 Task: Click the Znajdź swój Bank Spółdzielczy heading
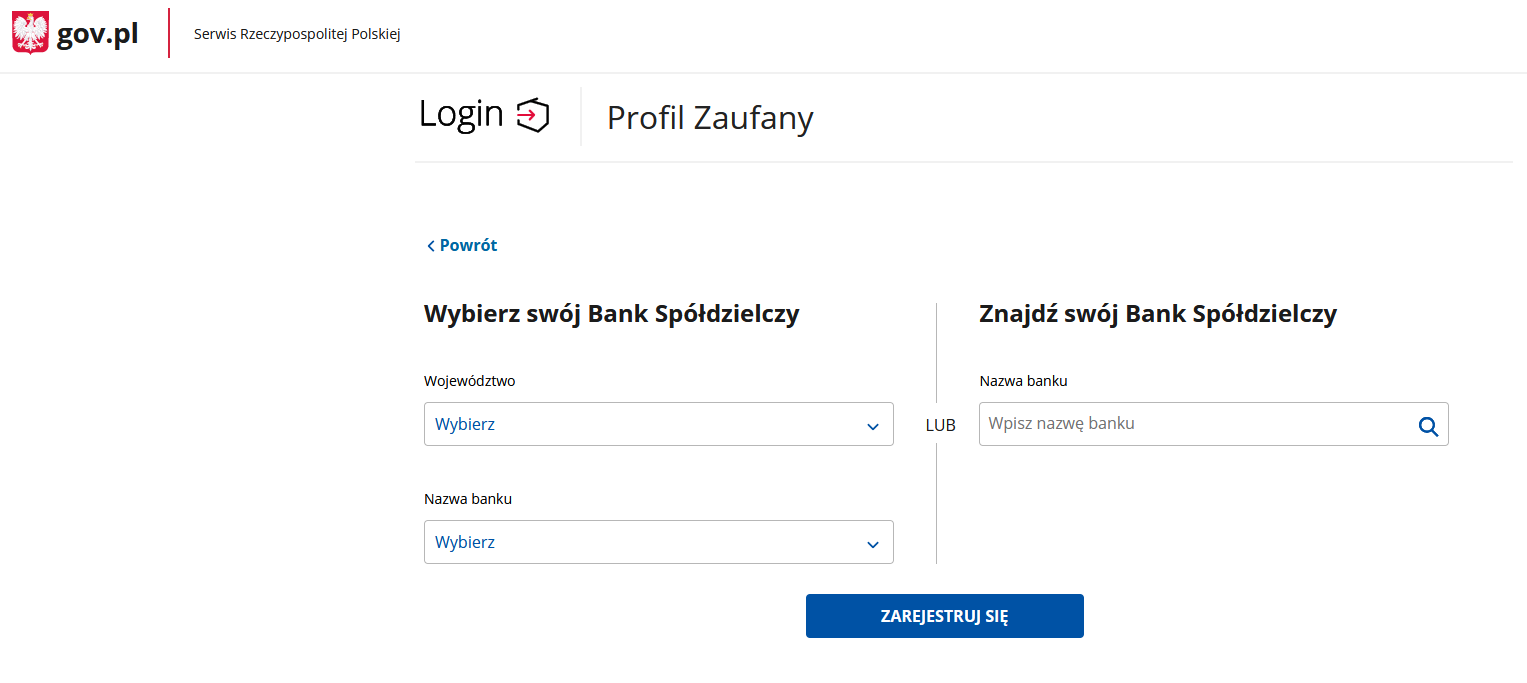click(x=1158, y=314)
